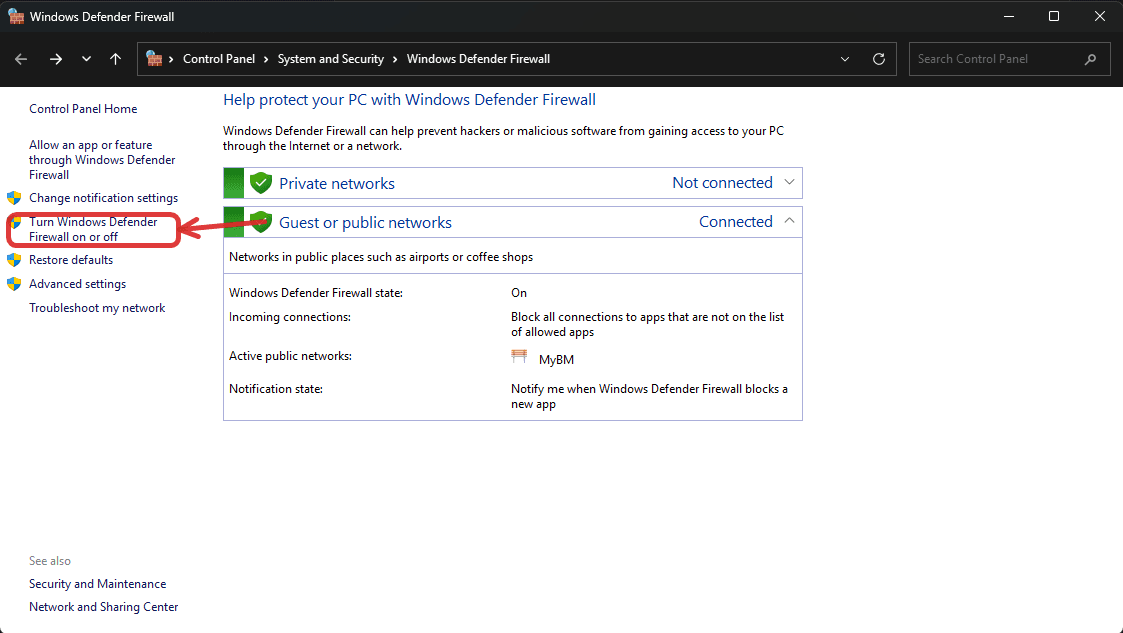Click the Search Control Panel box
Viewport: 1123px width, 633px height.
point(1009,59)
